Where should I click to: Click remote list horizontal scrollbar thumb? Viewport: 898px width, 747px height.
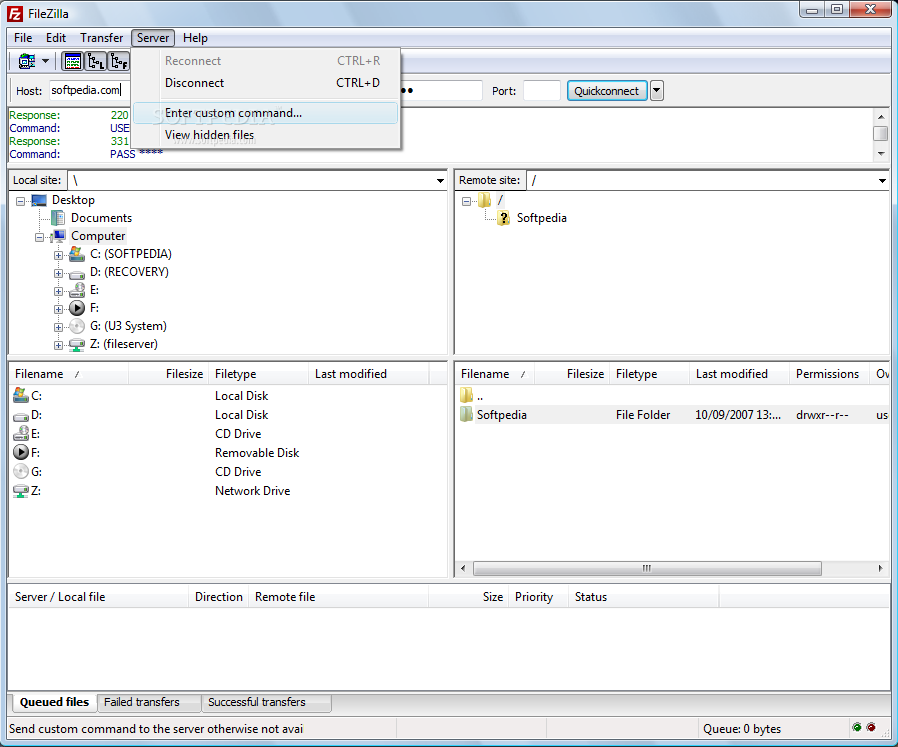(647, 568)
